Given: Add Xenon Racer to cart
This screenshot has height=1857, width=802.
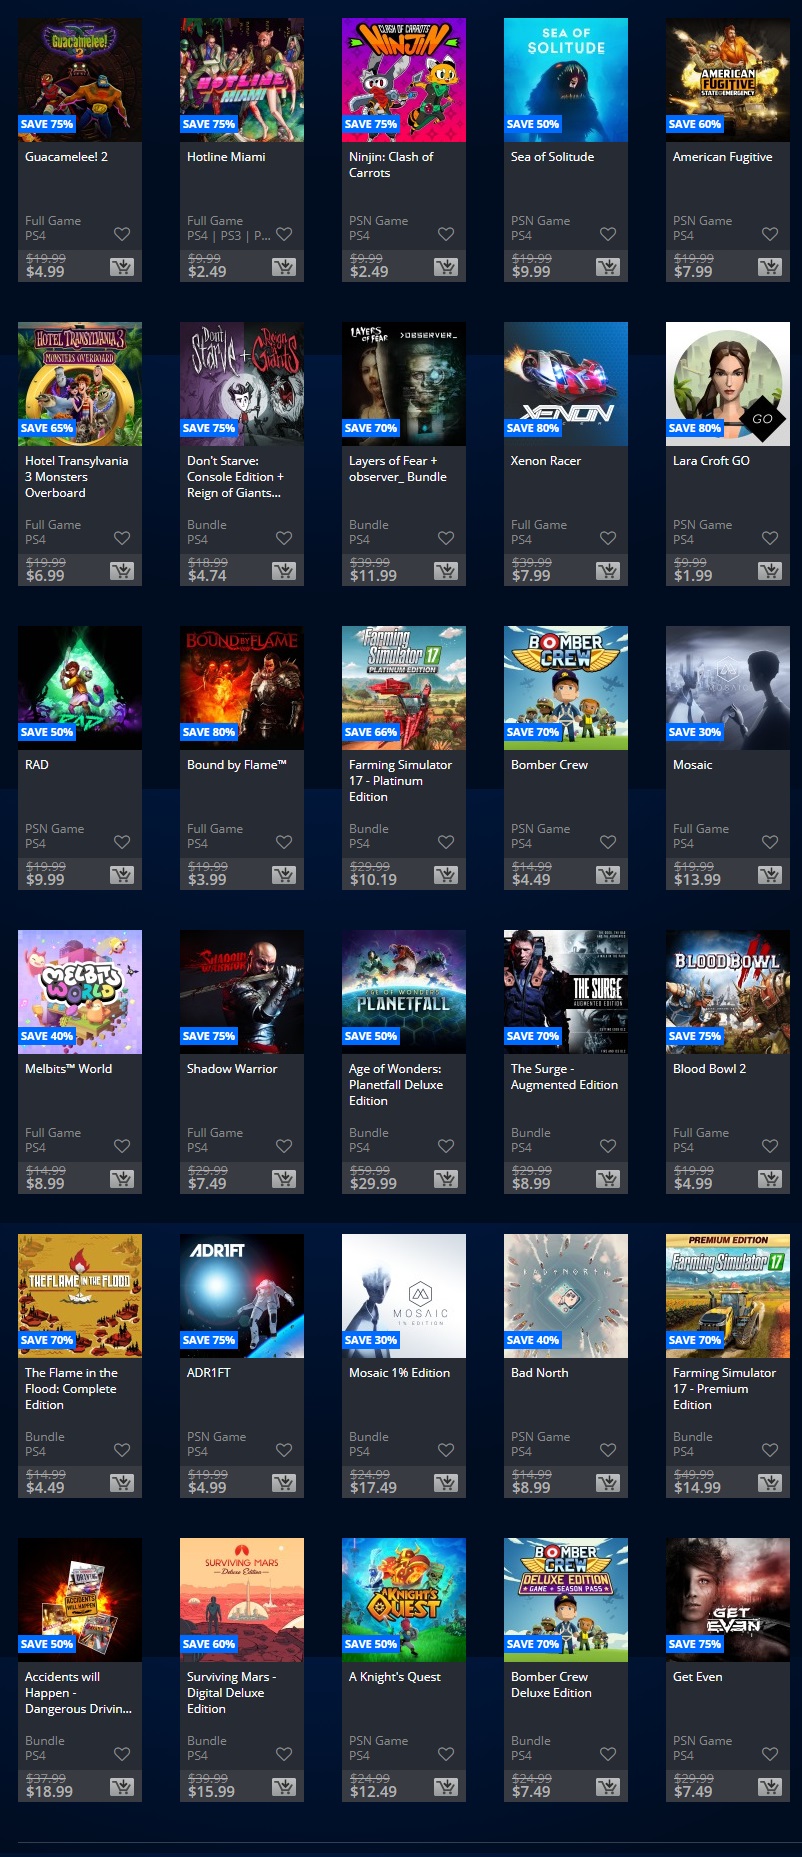Looking at the screenshot, I should (607, 571).
